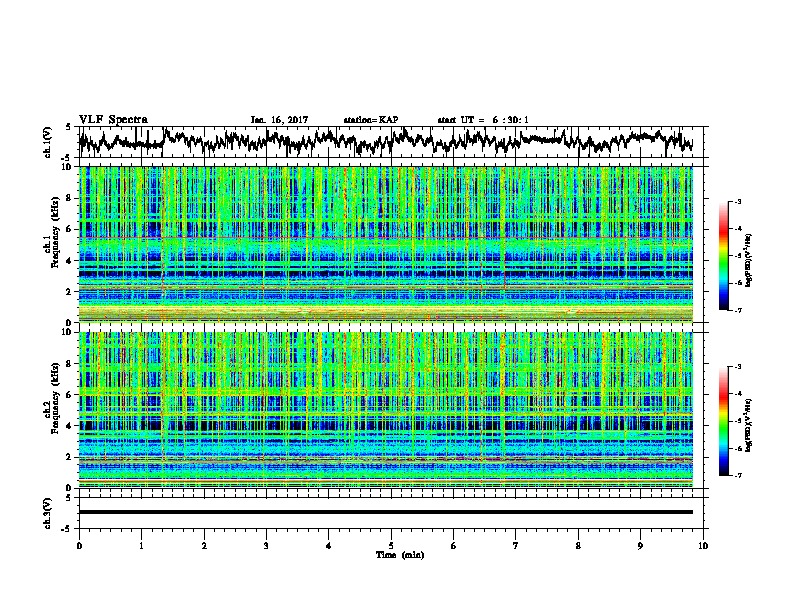This screenshot has height=612, width=792.
Task: Click the "10" kHz tick of ch.1 spectrogram
Action: coord(68,167)
